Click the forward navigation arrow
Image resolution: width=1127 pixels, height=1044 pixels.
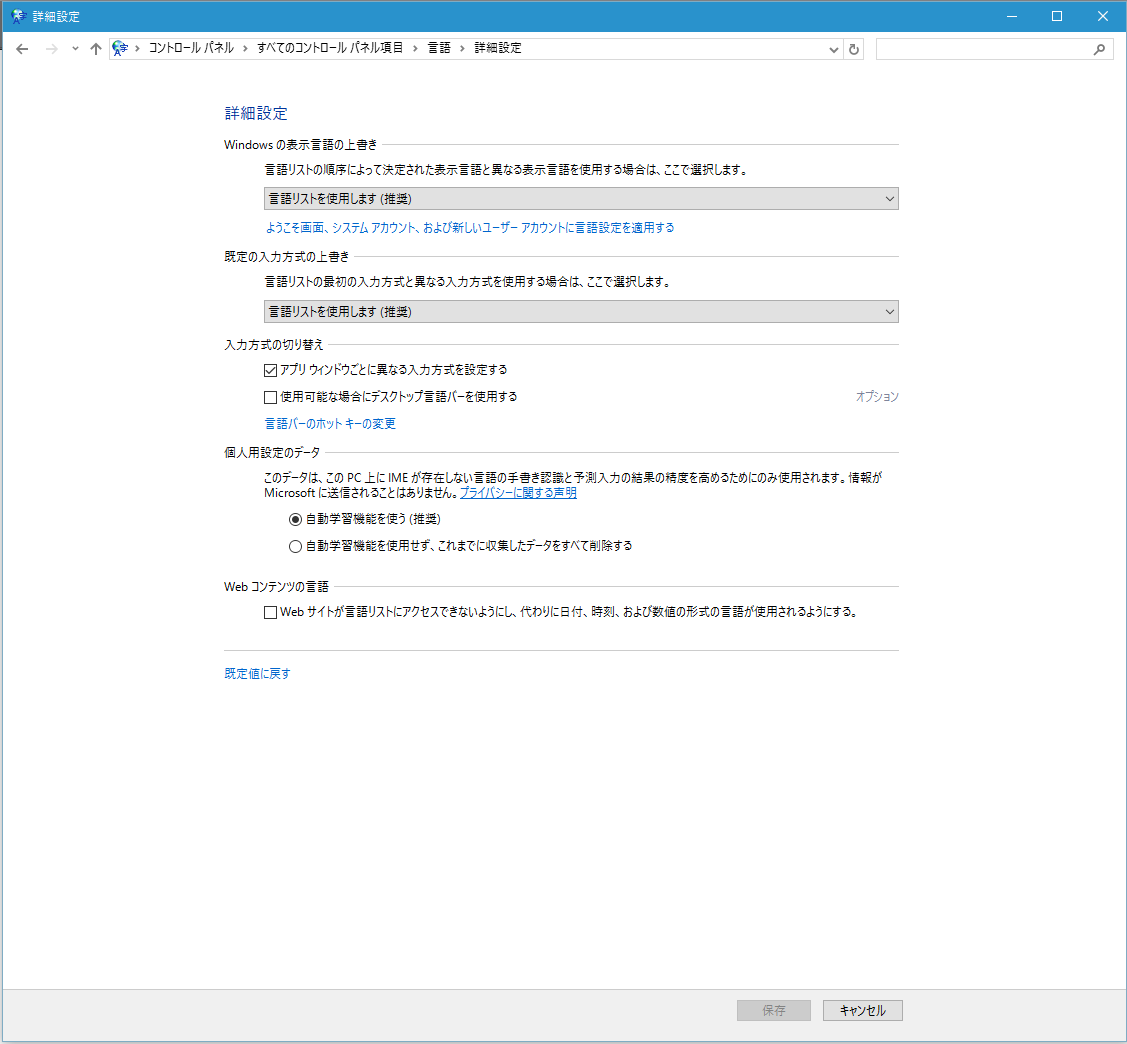51,49
